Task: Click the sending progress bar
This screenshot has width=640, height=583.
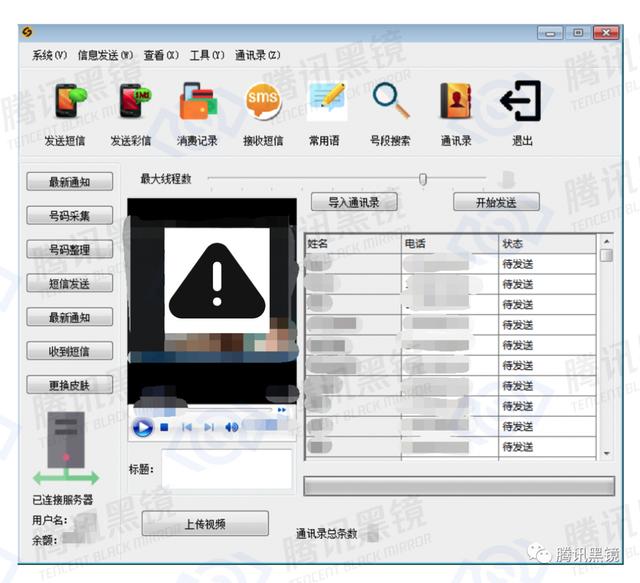Action: coord(459,486)
